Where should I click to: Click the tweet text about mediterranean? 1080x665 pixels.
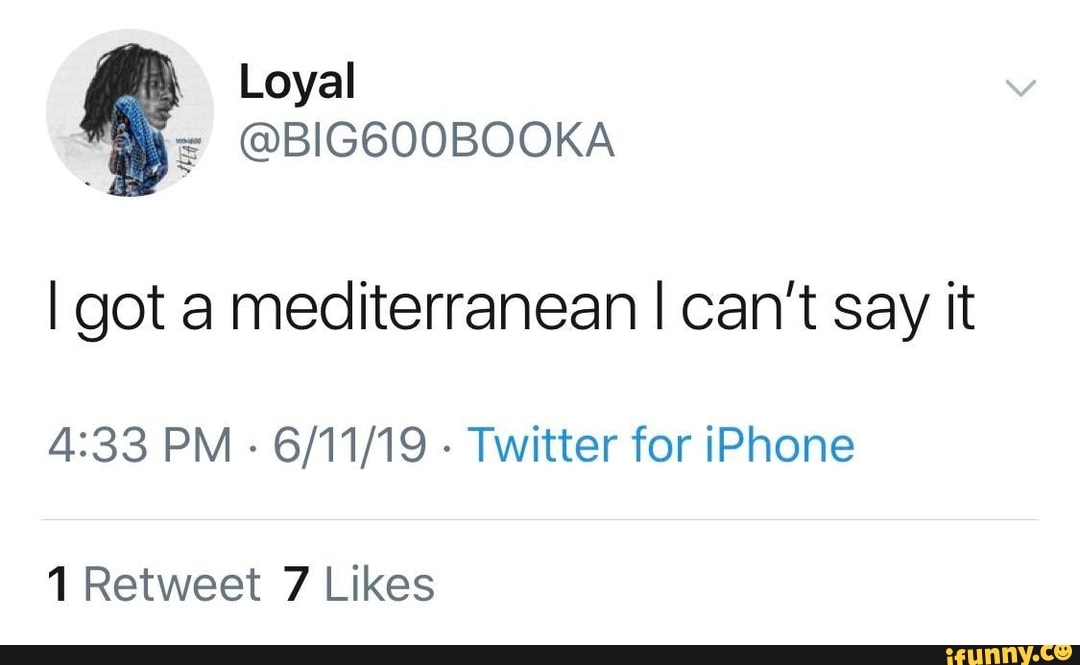tap(510, 307)
